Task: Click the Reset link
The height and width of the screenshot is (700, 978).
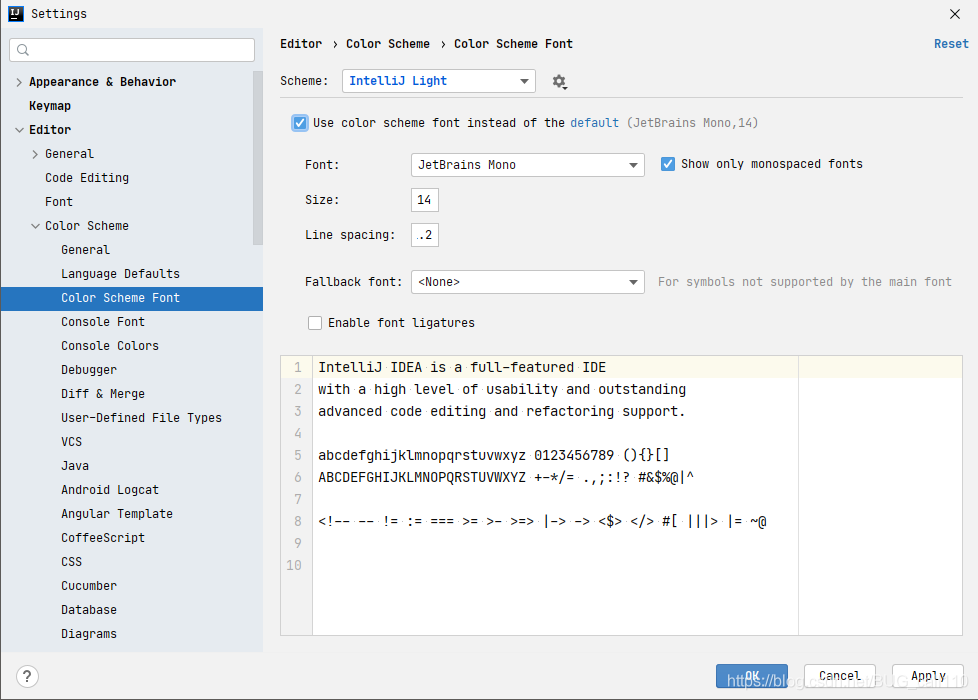Action: 951,43
